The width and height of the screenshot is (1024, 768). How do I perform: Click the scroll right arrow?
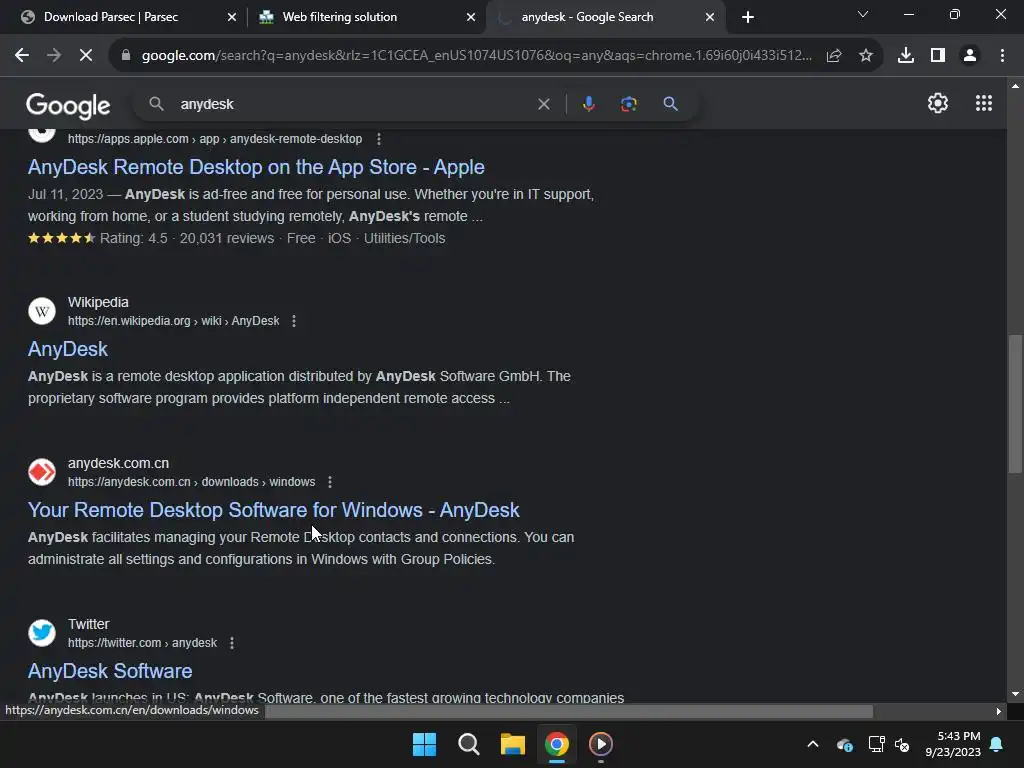[x=999, y=711]
